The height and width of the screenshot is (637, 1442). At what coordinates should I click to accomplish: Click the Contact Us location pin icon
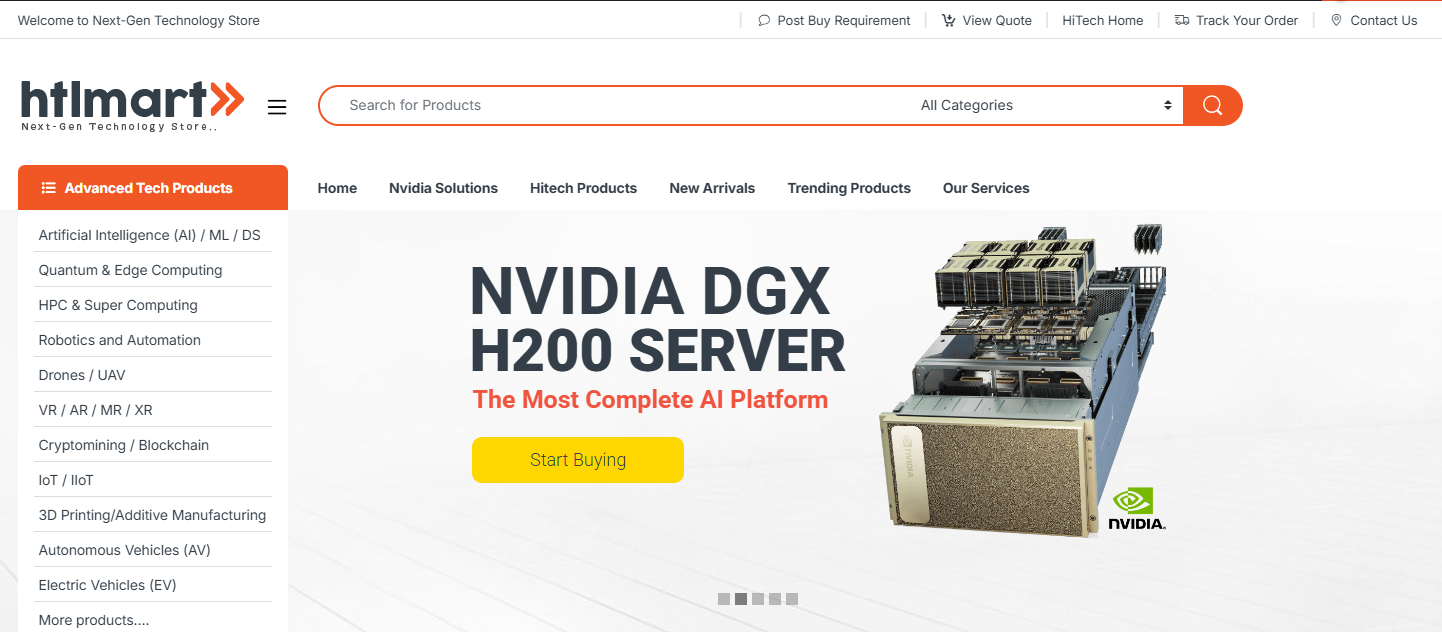point(1336,20)
